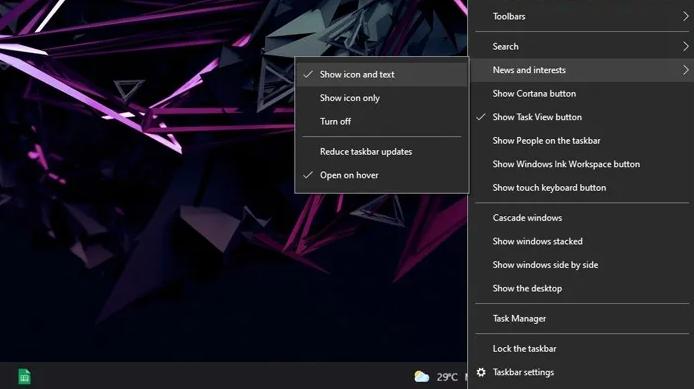Select Cascade windows

click(582, 218)
